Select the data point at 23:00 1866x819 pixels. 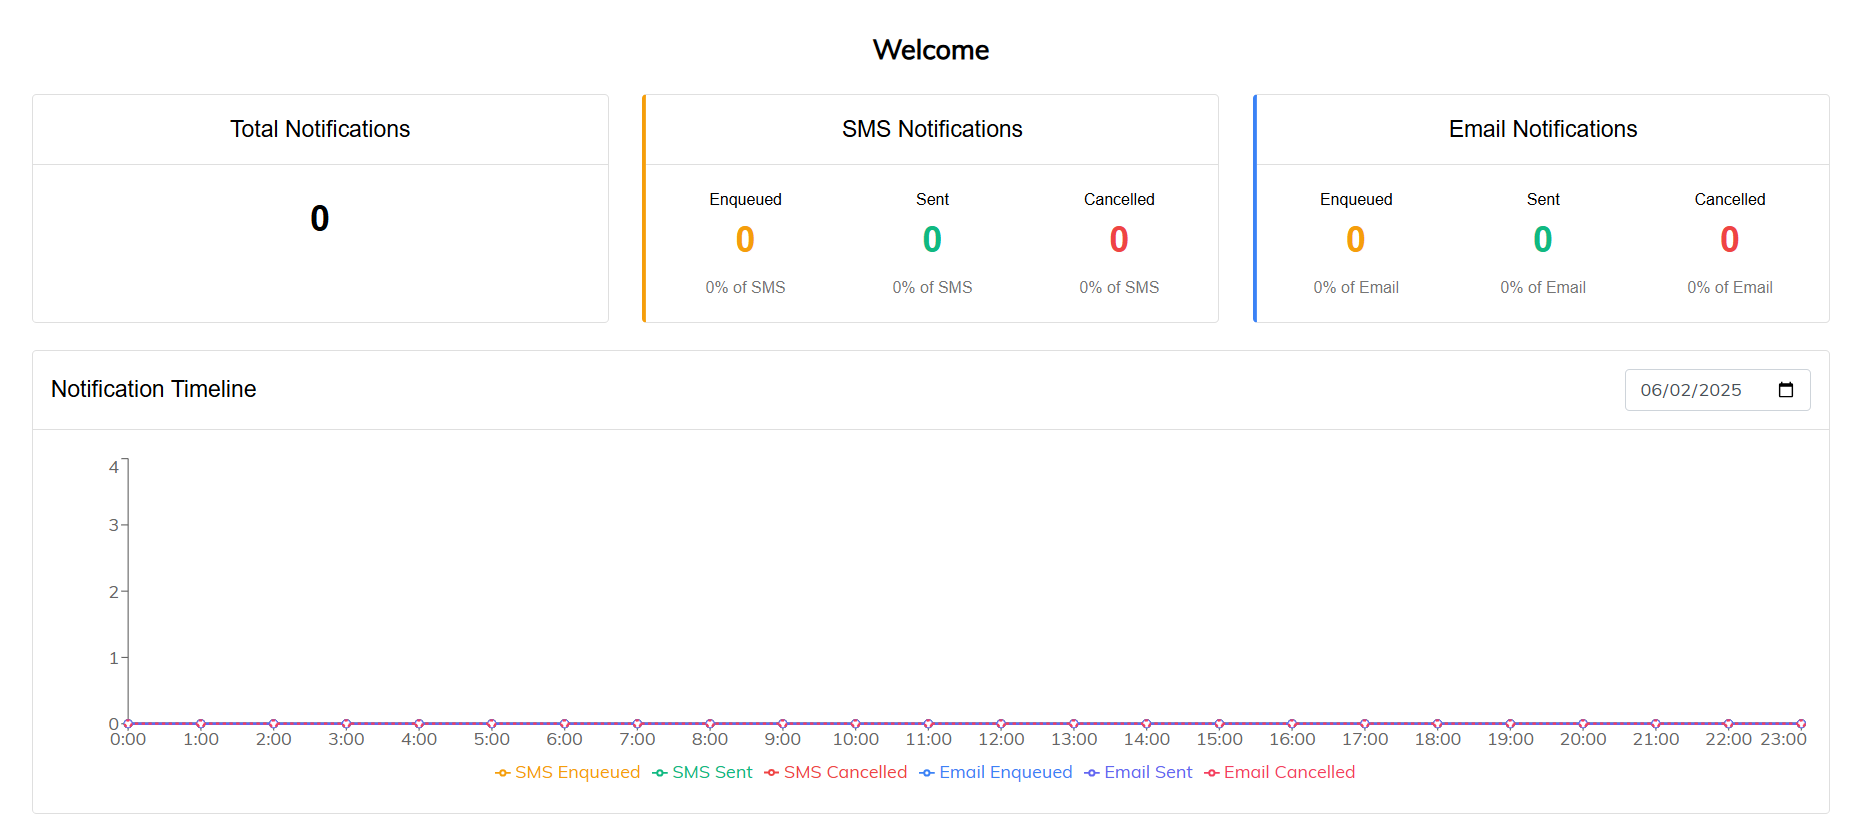coord(1801,723)
